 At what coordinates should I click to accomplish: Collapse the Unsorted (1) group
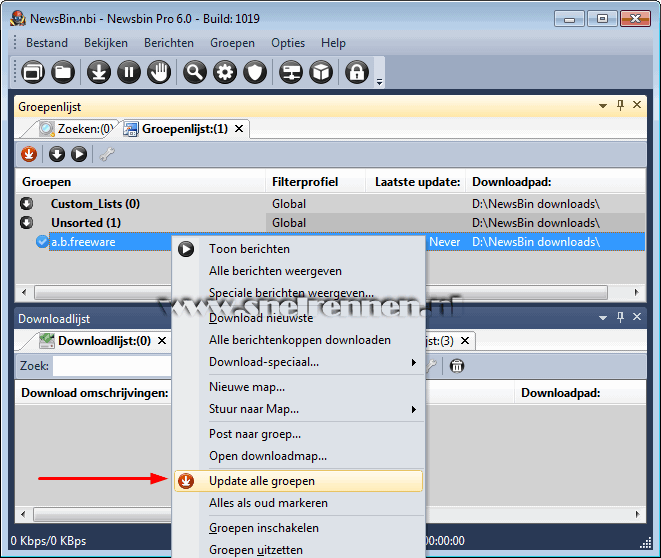[x=26, y=223]
